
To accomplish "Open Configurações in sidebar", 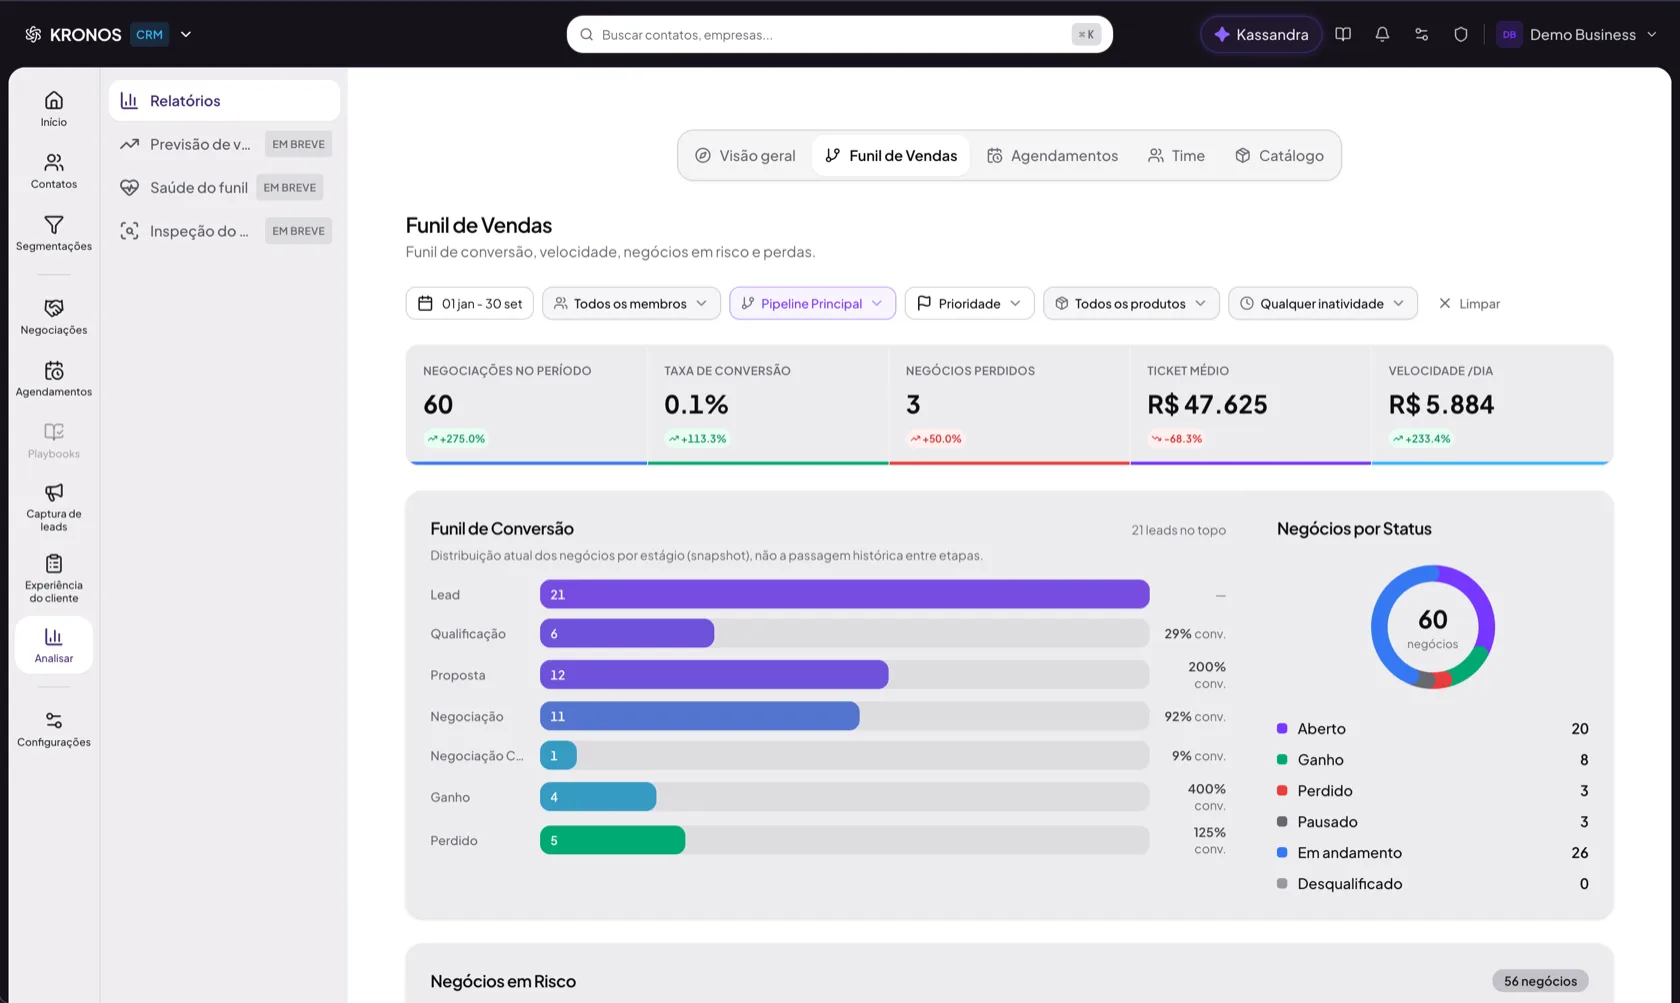I will (54, 729).
